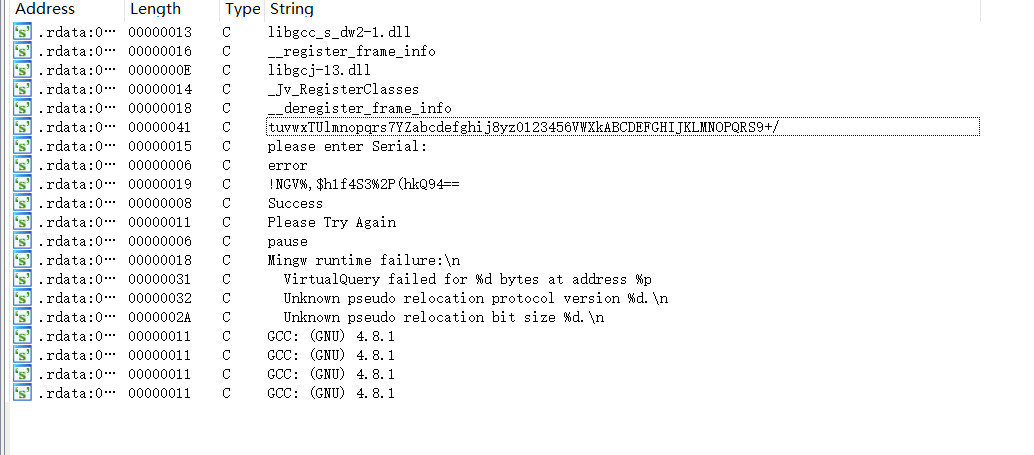Click the 's' icon for libgcj-13.dll row
Viewport: 1034px width, 455px height.
(22, 70)
